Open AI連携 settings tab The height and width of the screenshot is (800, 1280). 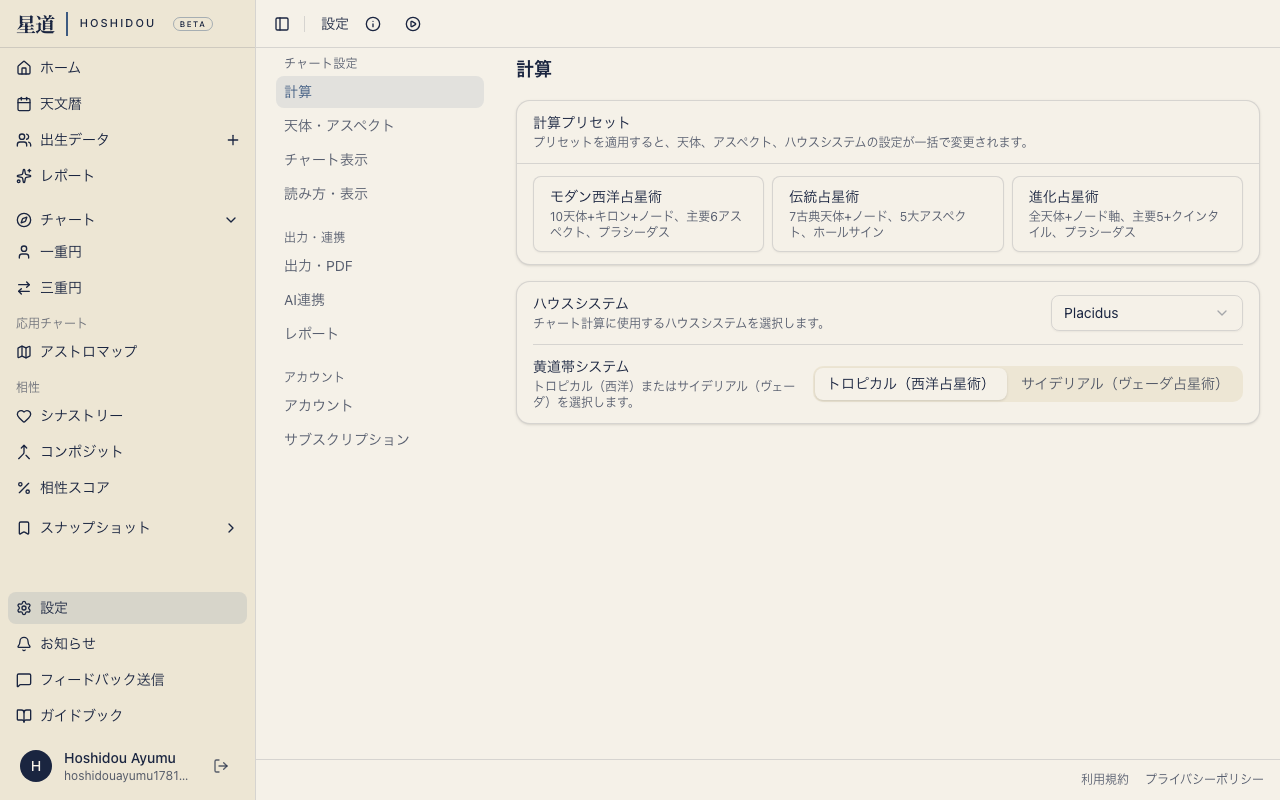(x=380, y=300)
